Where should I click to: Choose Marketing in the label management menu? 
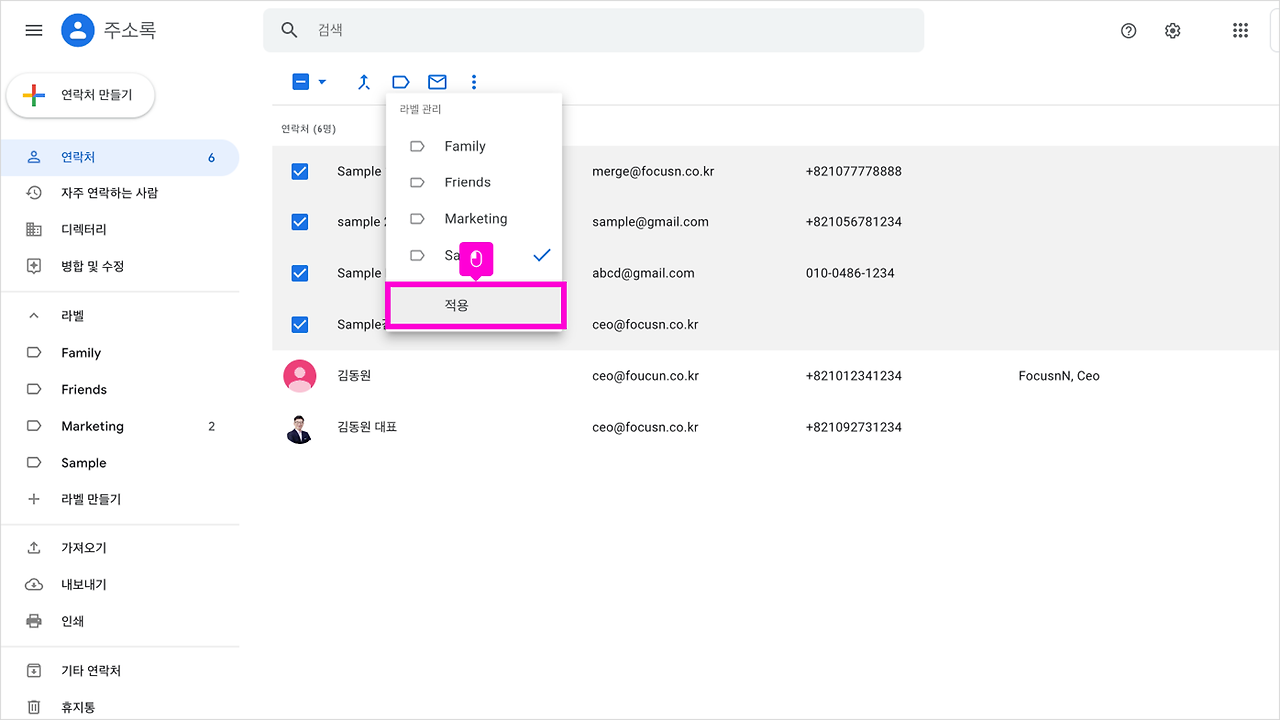(x=474, y=219)
